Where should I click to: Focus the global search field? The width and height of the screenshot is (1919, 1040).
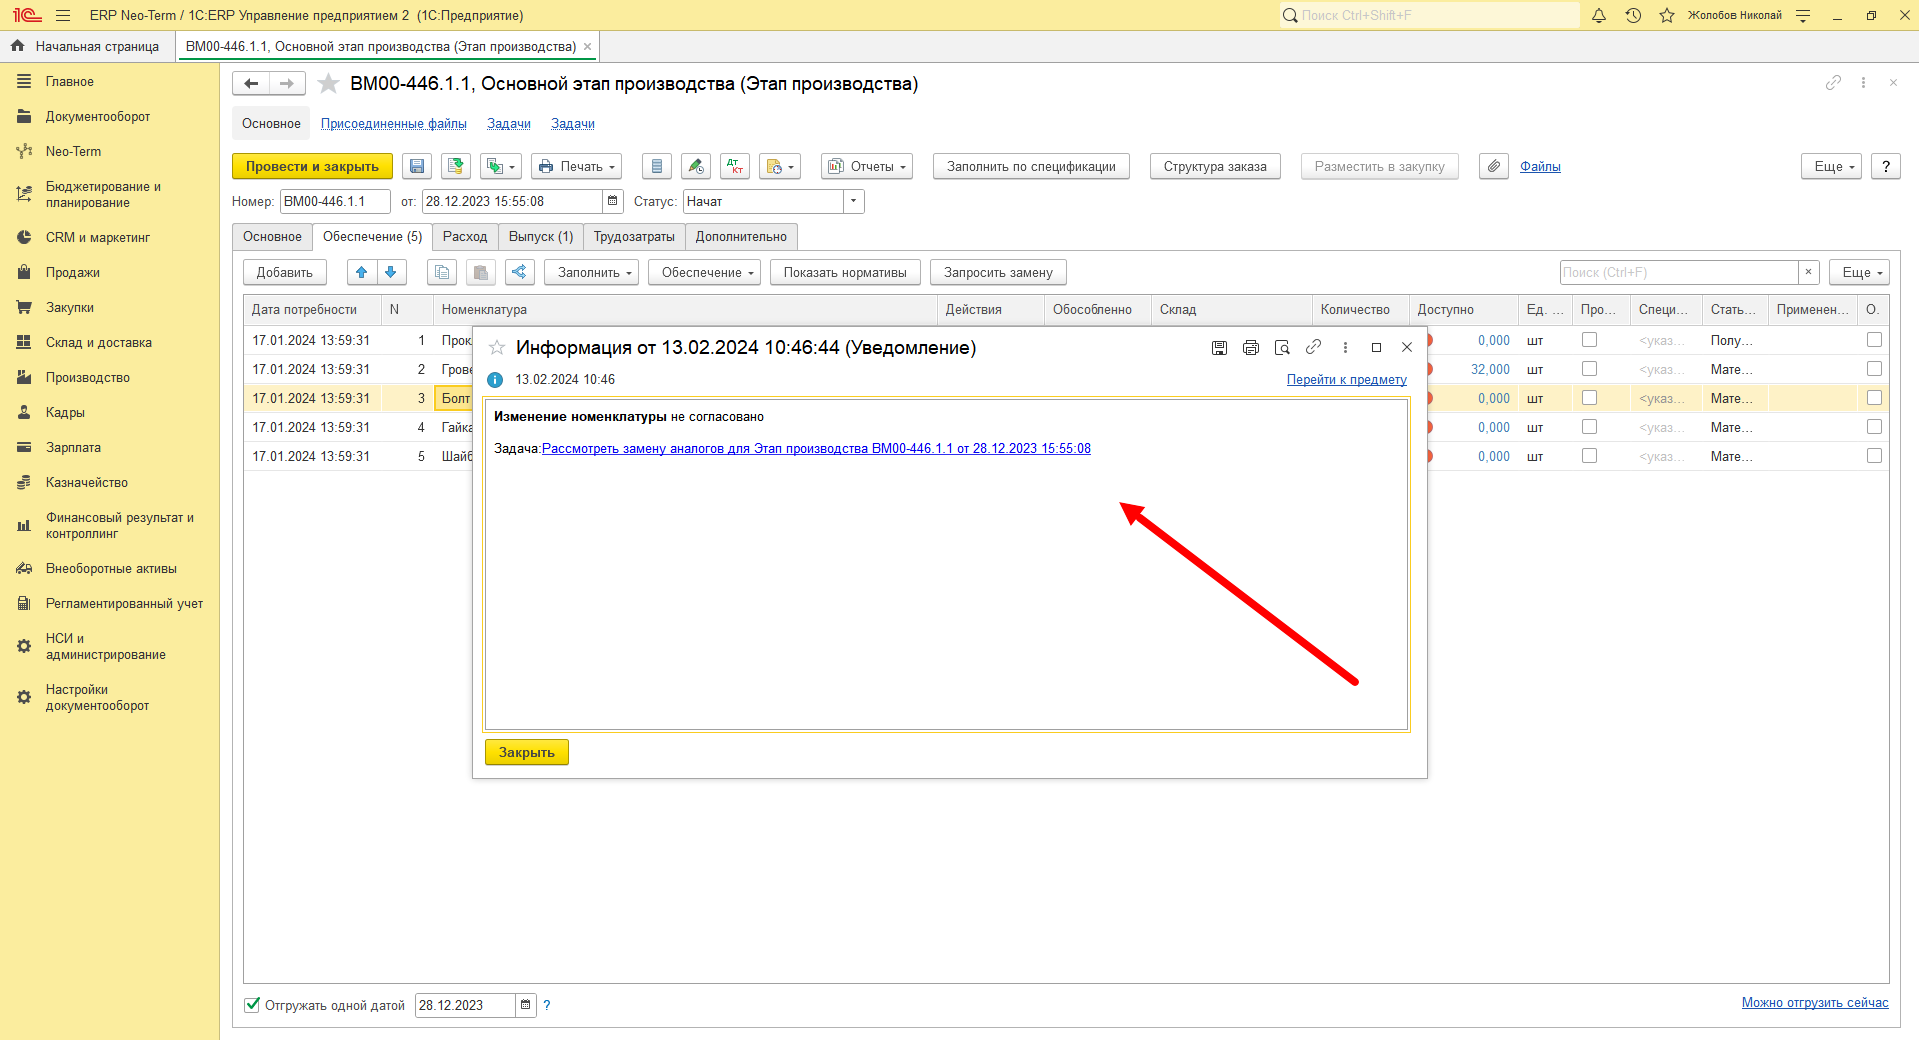(1430, 15)
